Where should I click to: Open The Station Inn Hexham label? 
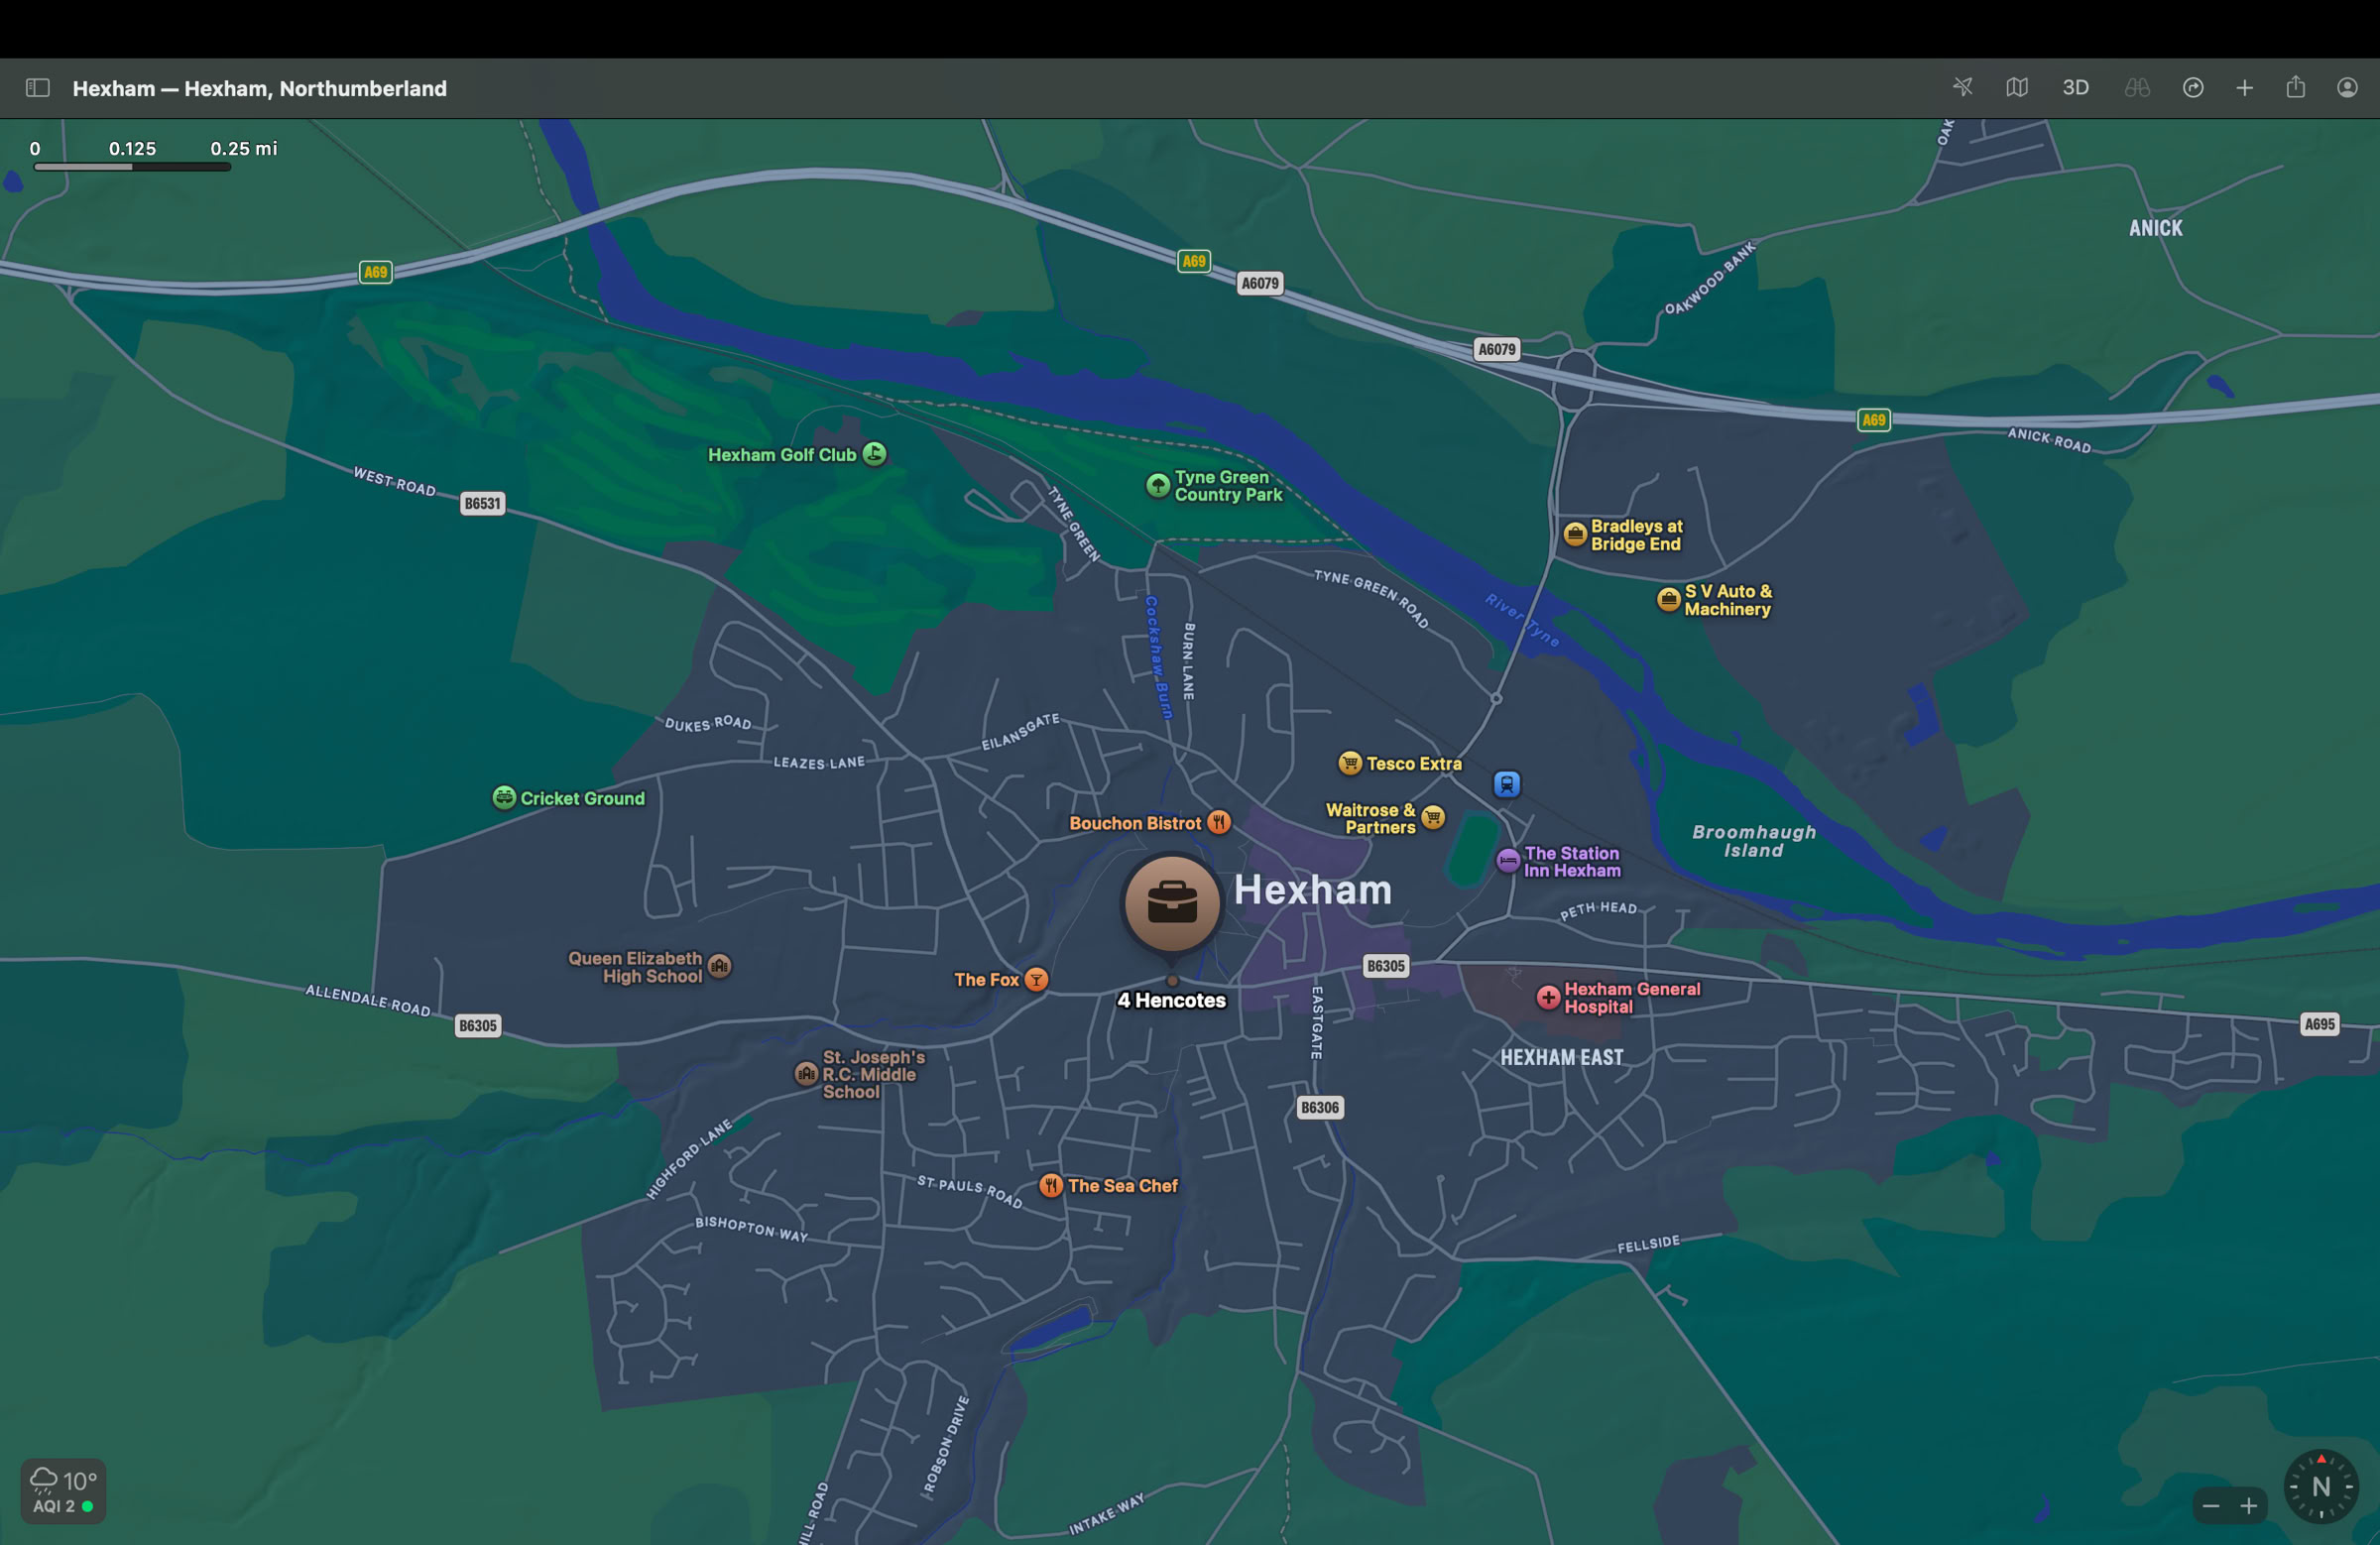(x=1571, y=861)
